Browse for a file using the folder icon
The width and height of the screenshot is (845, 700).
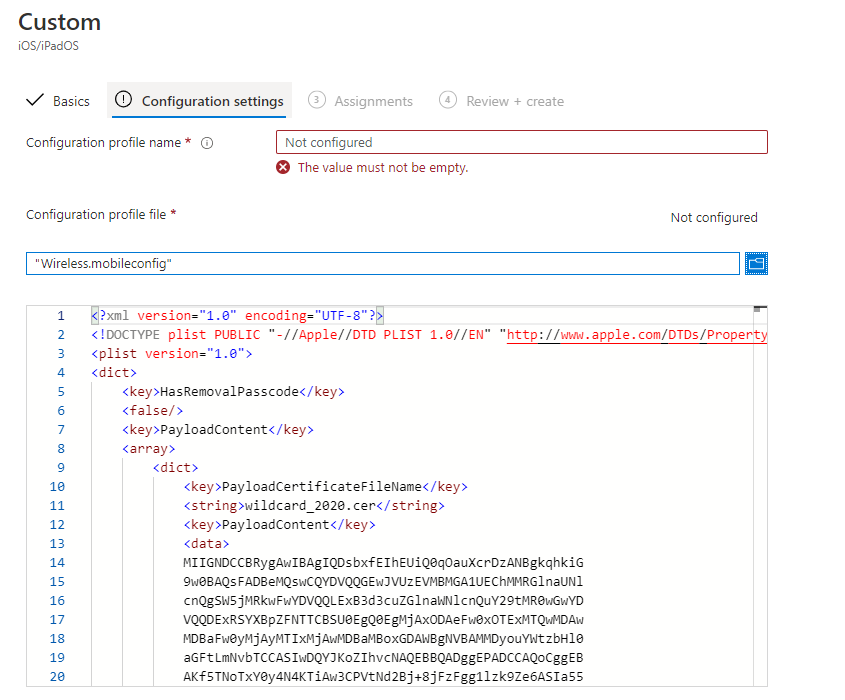(756, 263)
